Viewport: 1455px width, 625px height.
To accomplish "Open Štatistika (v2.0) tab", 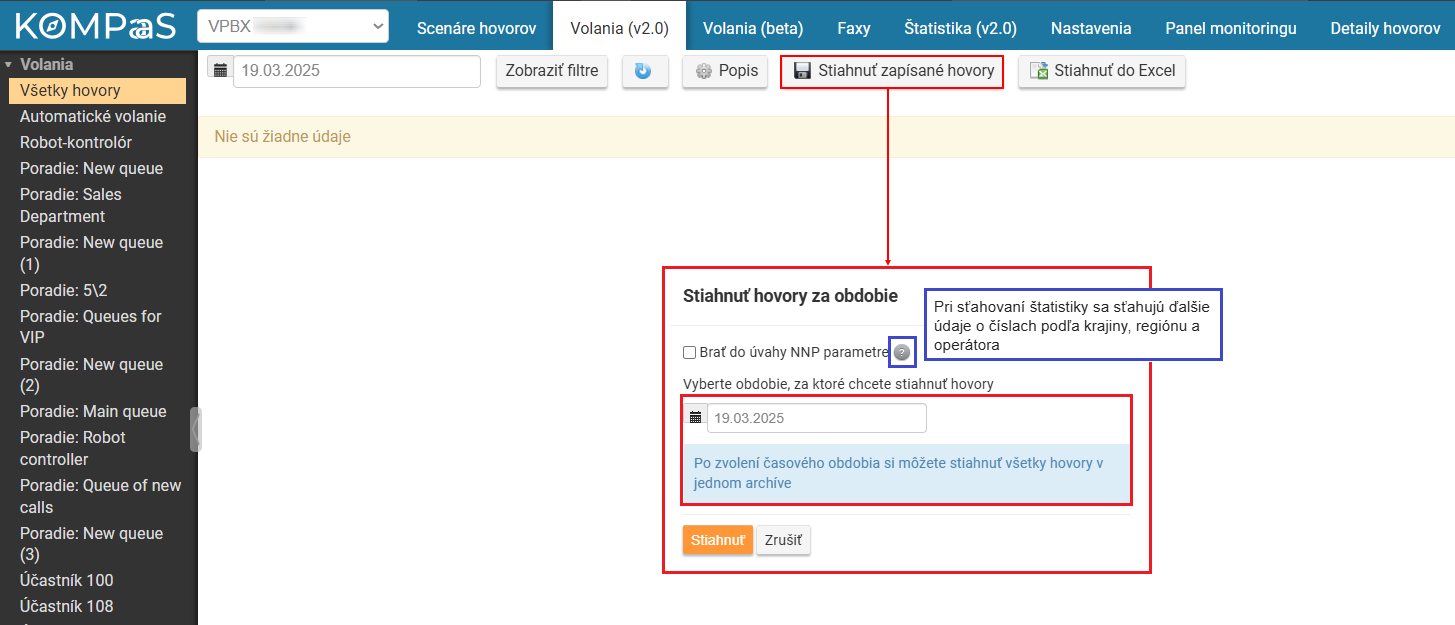I will pyautogui.click(x=960, y=28).
